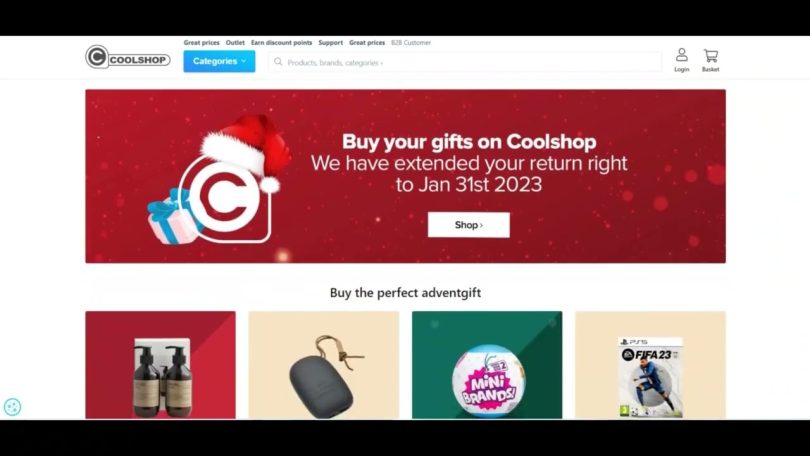Open the B2B Customer link
This screenshot has width=810, height=456.
(x=411, y=43)
